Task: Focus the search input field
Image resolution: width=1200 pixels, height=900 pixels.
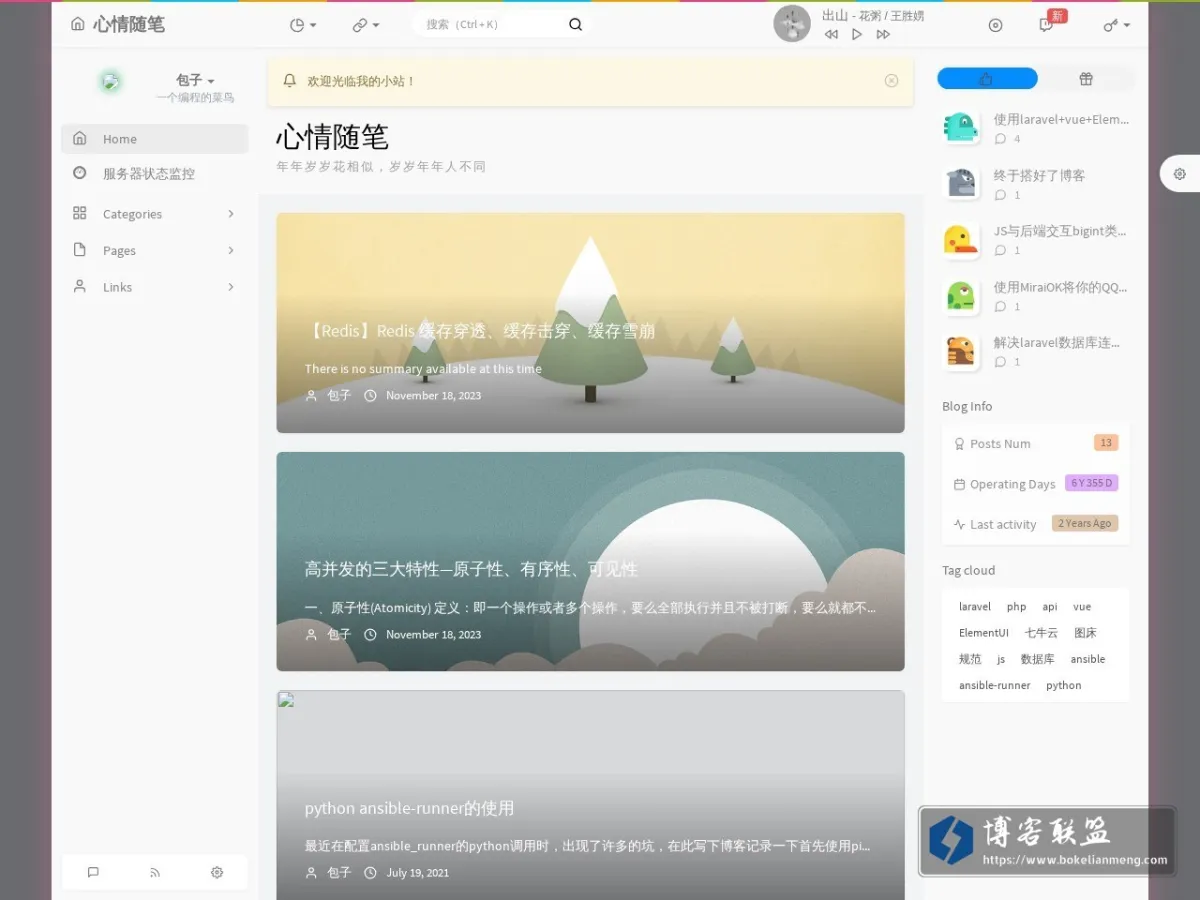Action: pyautogui.click(x=490, y=24)
